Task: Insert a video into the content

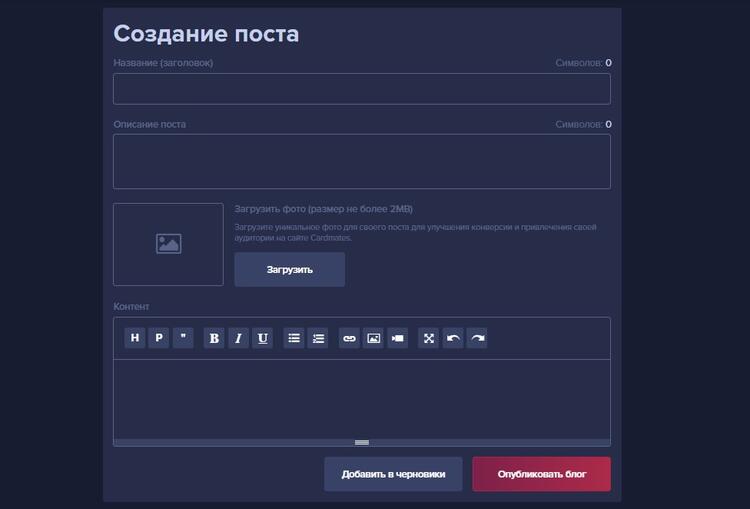Action: point(398,338)
